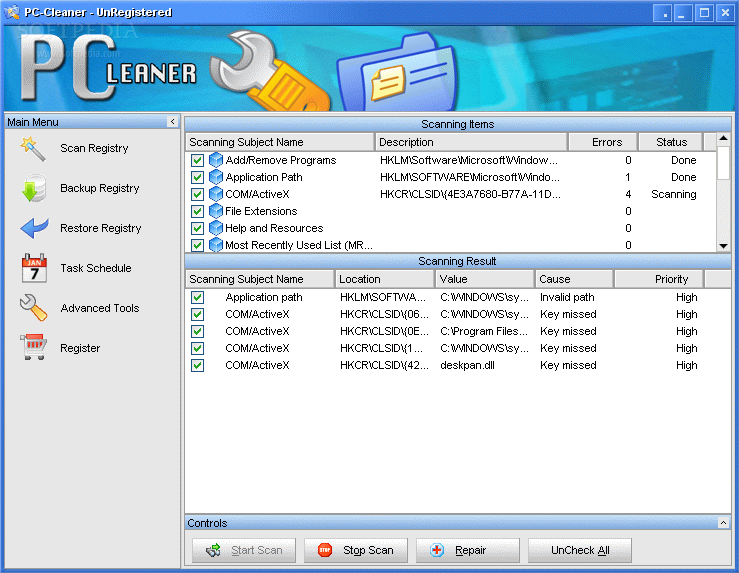Click the cube icon beside Most Recently Used List

215,245
